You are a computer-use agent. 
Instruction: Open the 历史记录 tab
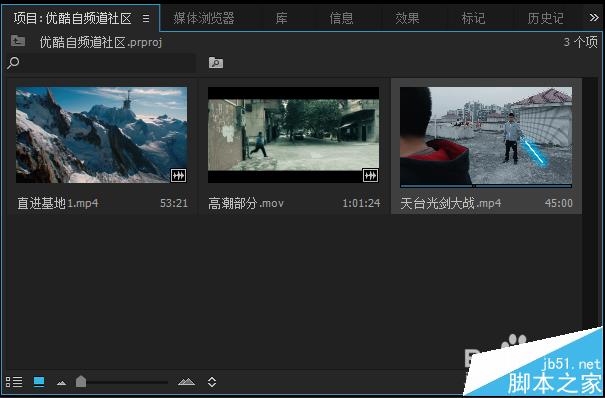(x=545, y=18)
